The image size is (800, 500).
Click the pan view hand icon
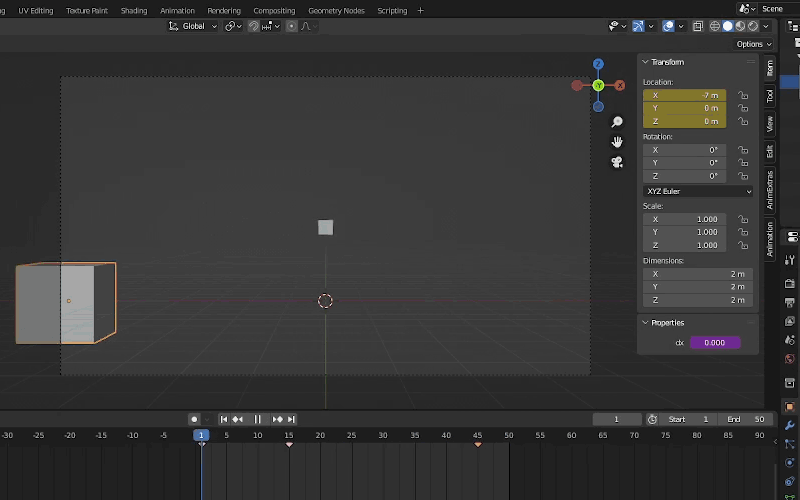[617, 142]
